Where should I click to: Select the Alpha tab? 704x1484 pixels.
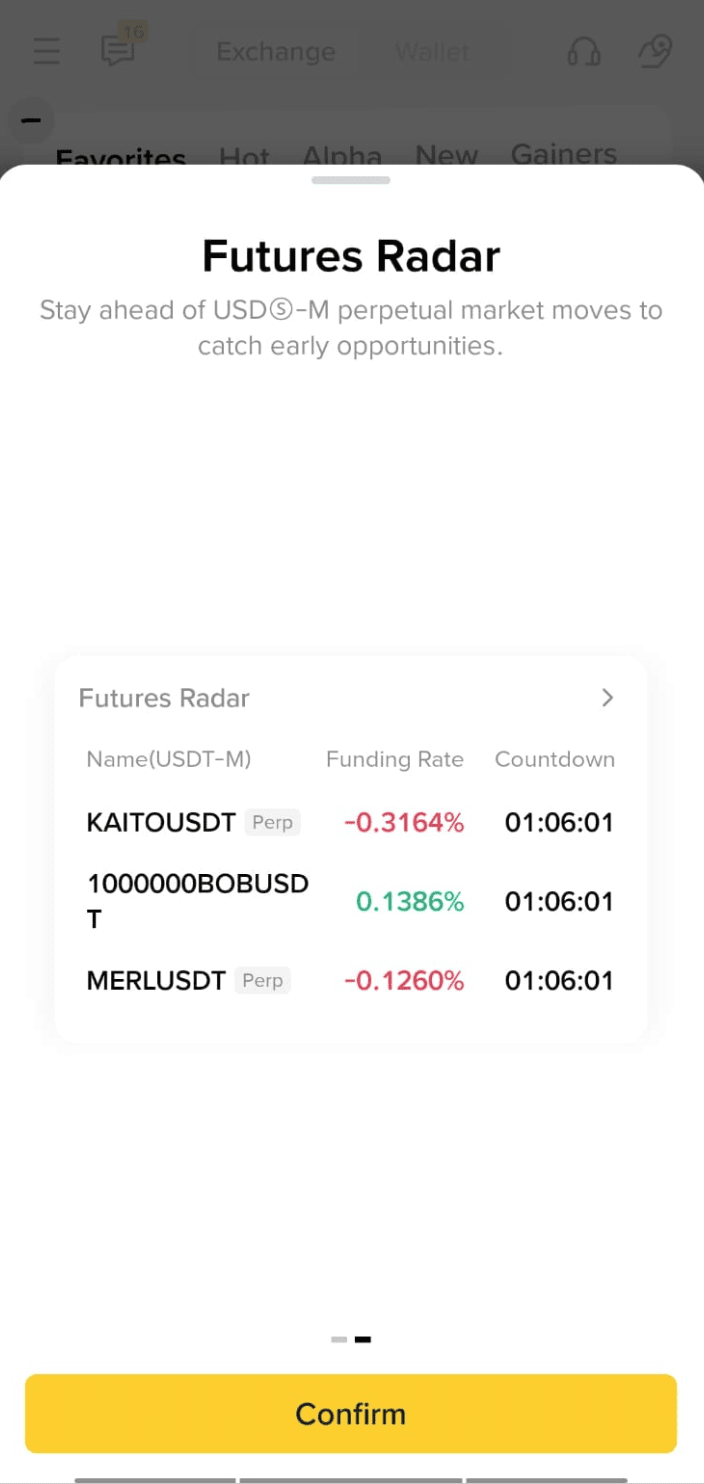click(x=342, y=156)
